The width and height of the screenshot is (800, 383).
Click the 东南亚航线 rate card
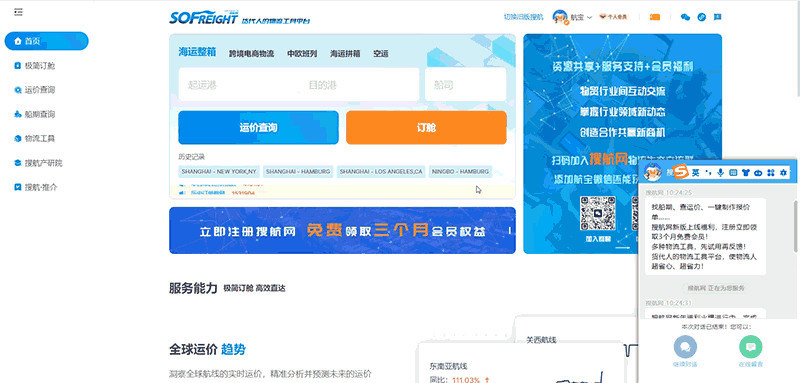click(520, 363)
